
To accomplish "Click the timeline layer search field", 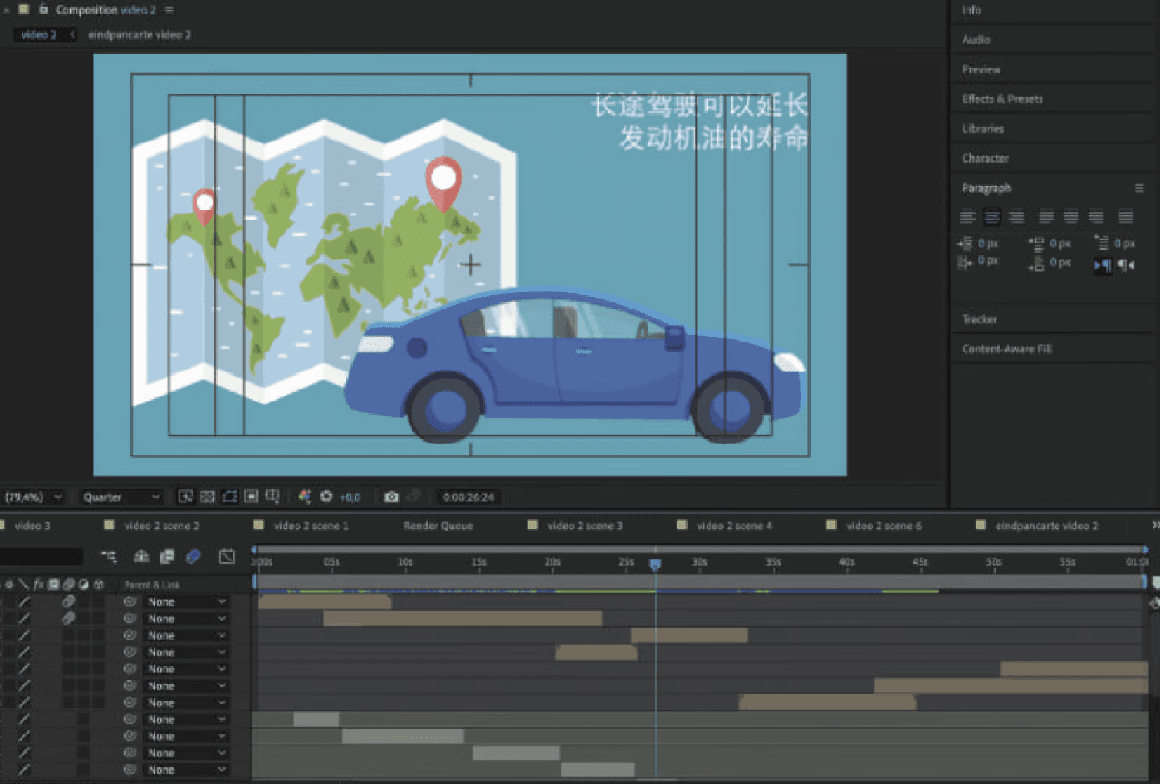I will [41, 556].
